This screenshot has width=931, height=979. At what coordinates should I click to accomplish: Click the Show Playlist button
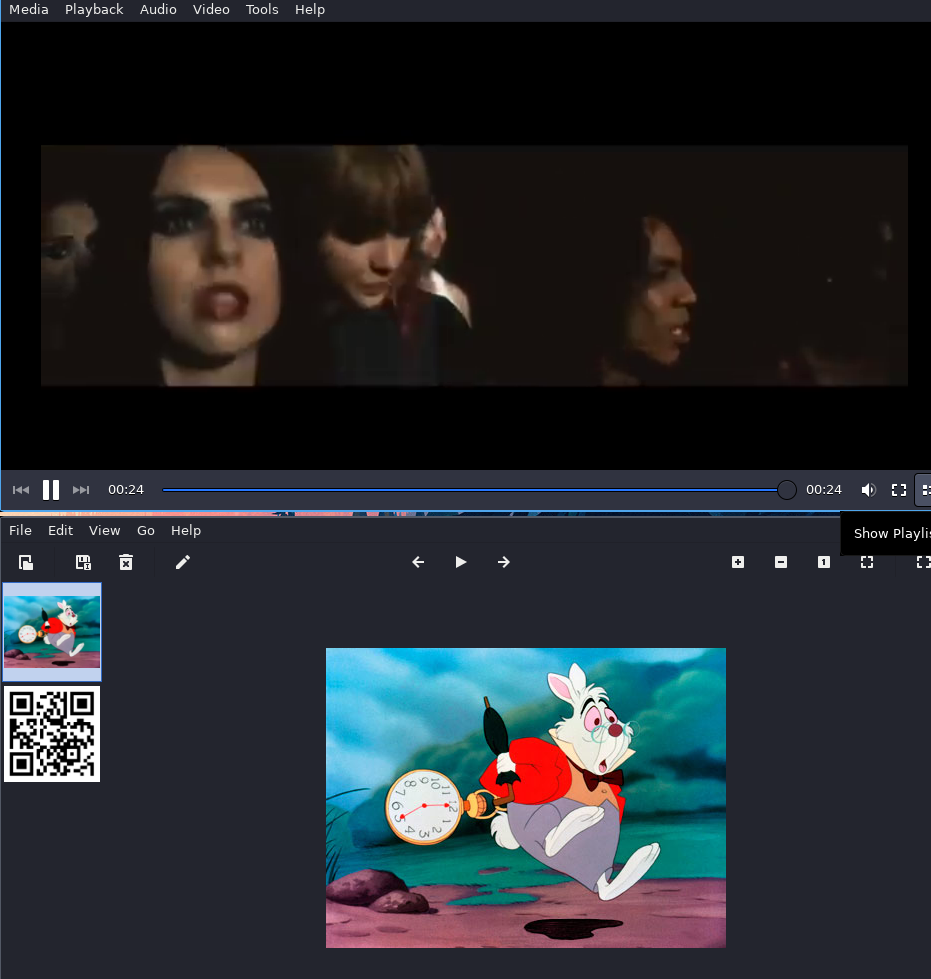tap(925, 490)
